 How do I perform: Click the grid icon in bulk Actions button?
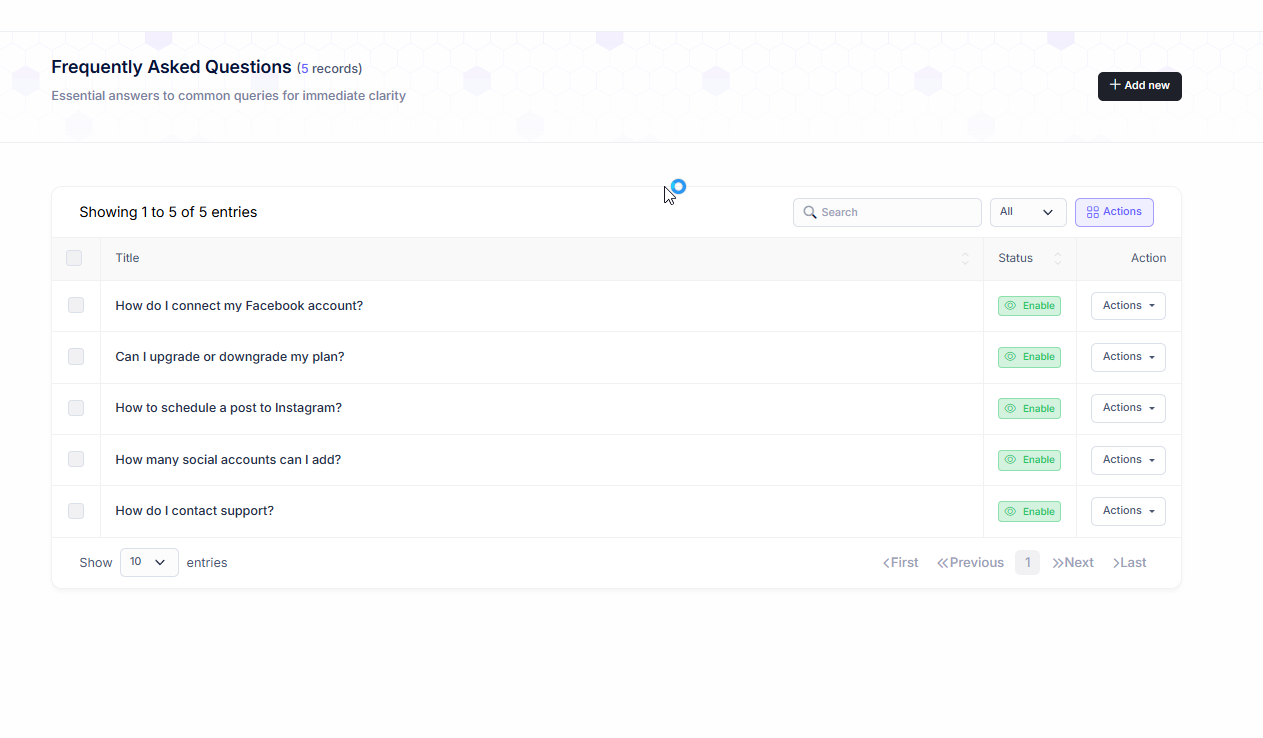tap(1092, 212)
